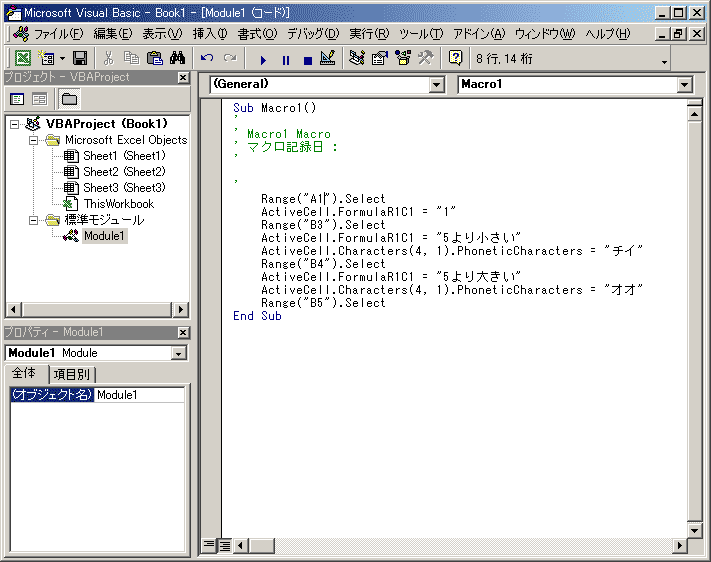The width and height of the screenshot is (711, 562).
Task: Open the 書式(O) menu
Action: (258, 34)
